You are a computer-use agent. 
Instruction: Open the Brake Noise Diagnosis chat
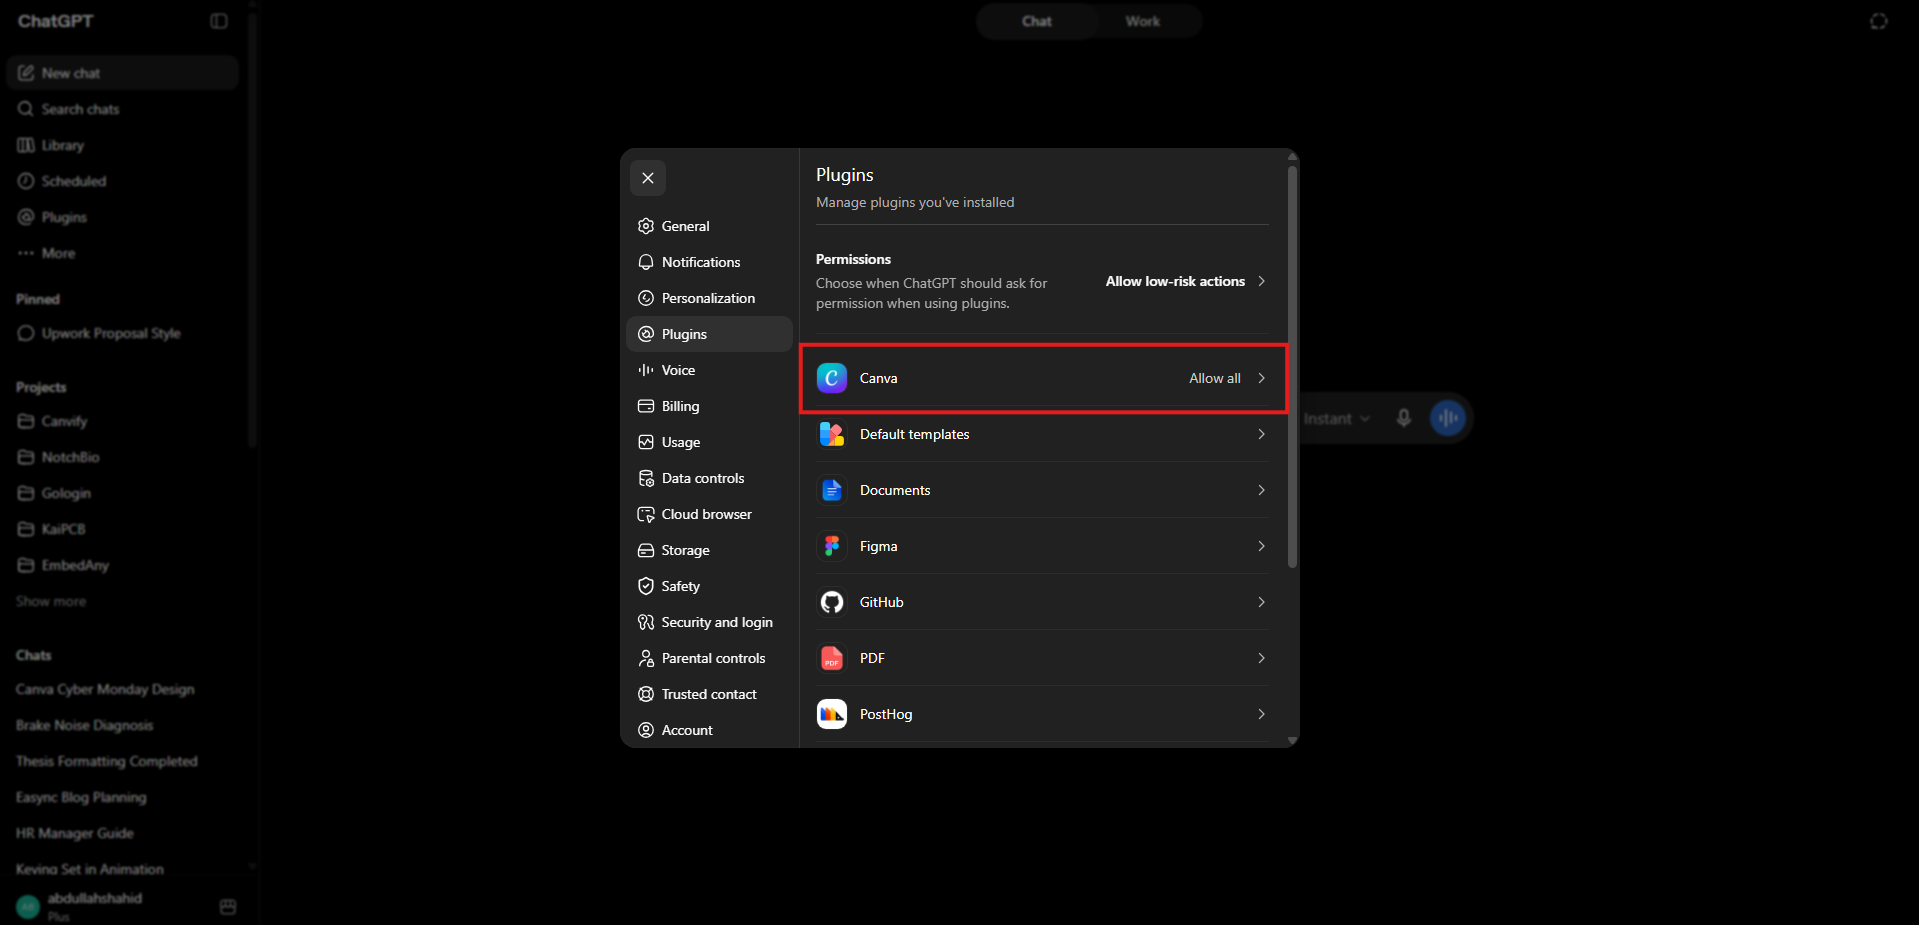pyautogui.click(x=122, y=725)
